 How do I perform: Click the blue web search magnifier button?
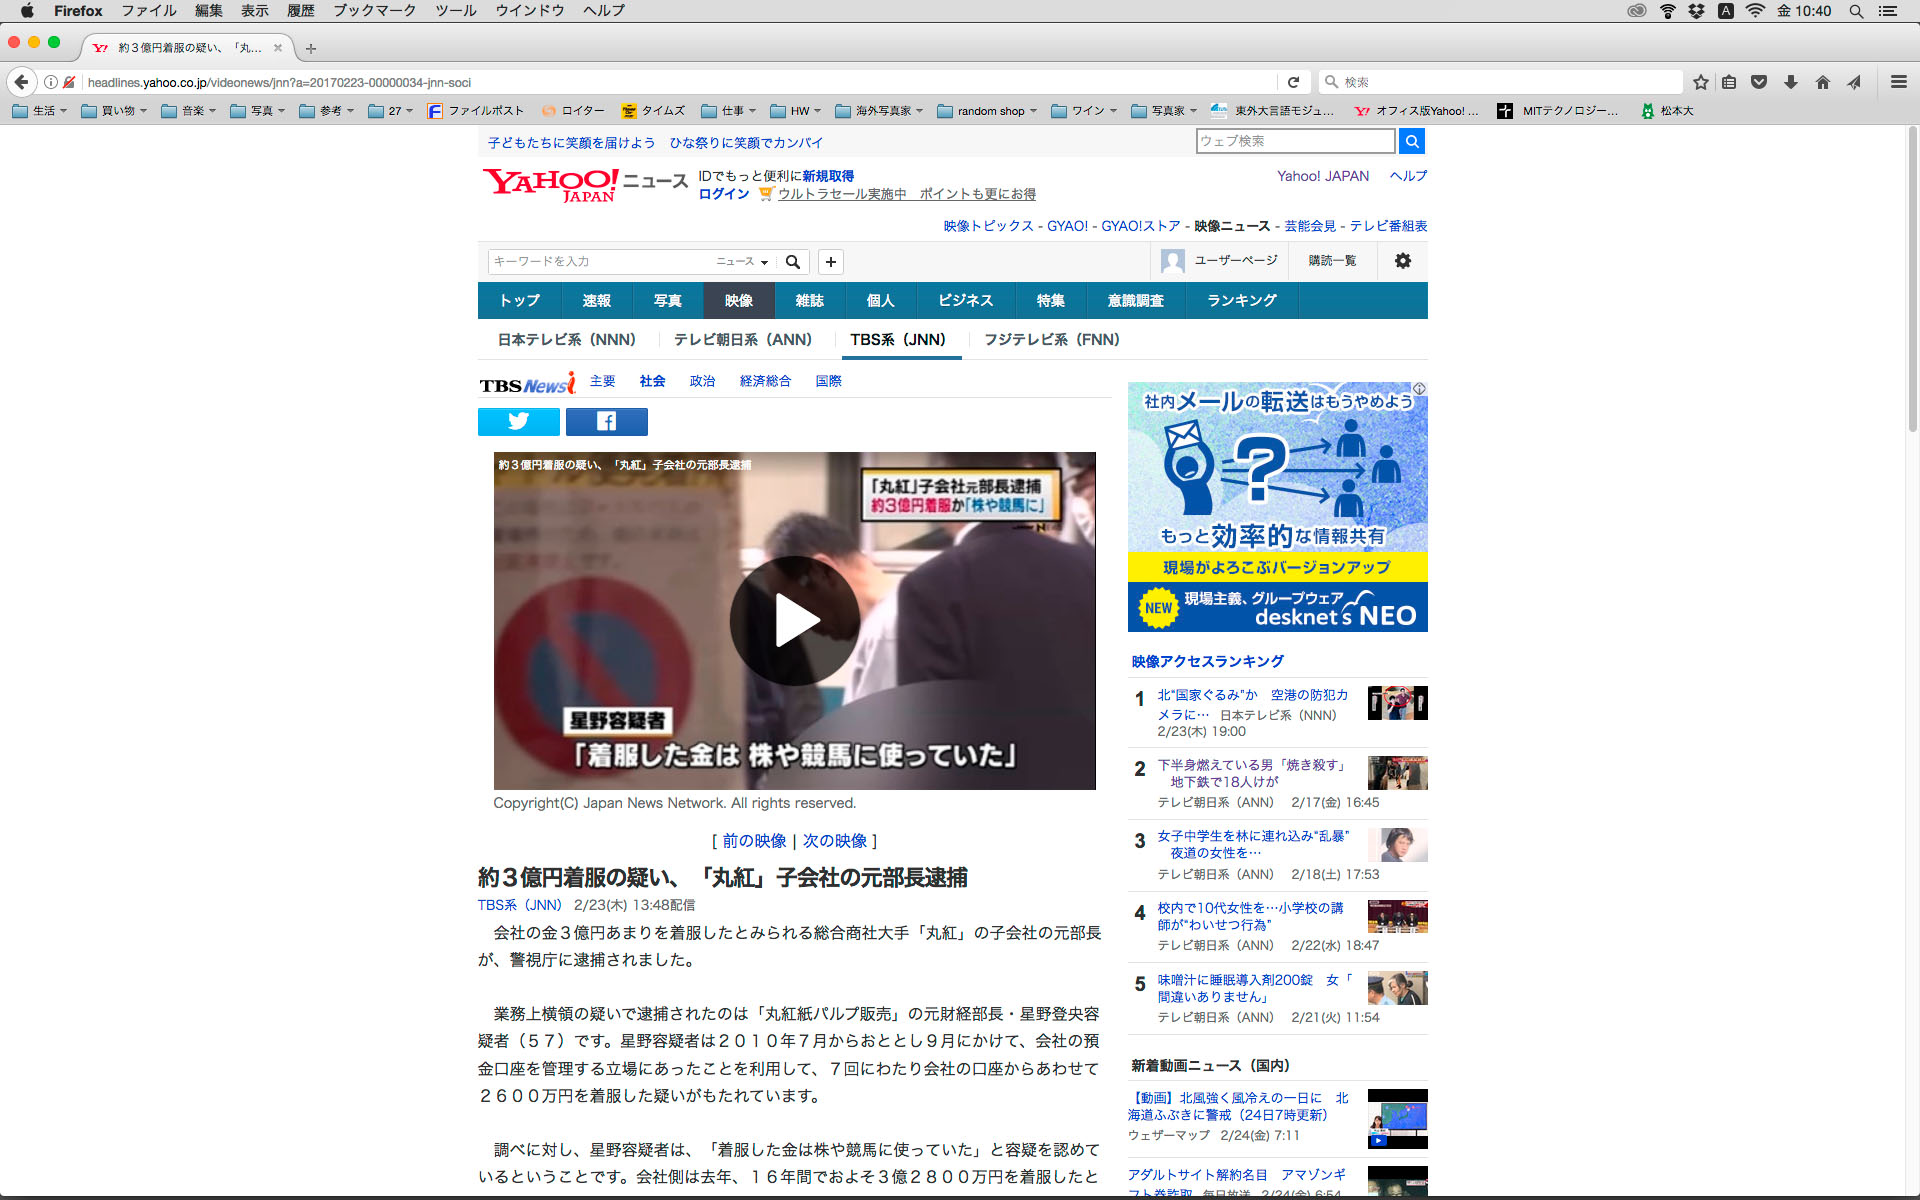click(1411, 141)
